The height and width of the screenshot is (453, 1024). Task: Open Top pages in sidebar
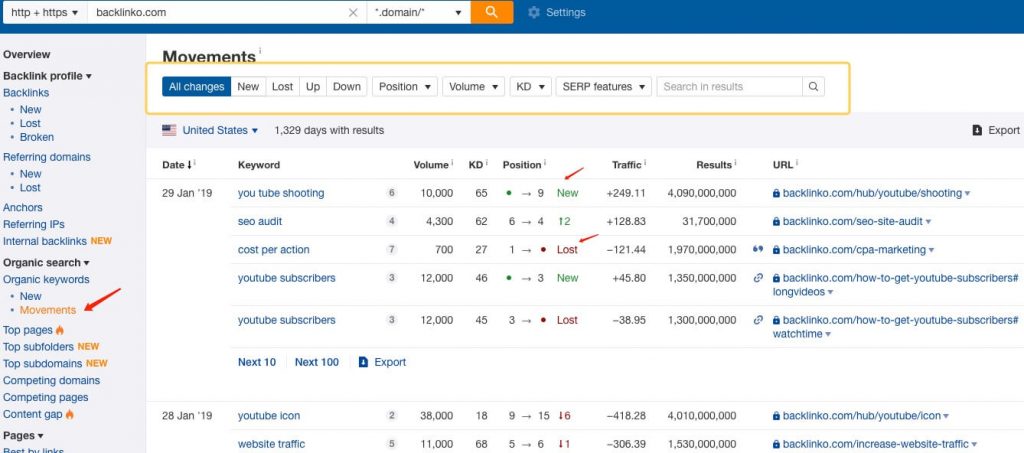(28, 330)
